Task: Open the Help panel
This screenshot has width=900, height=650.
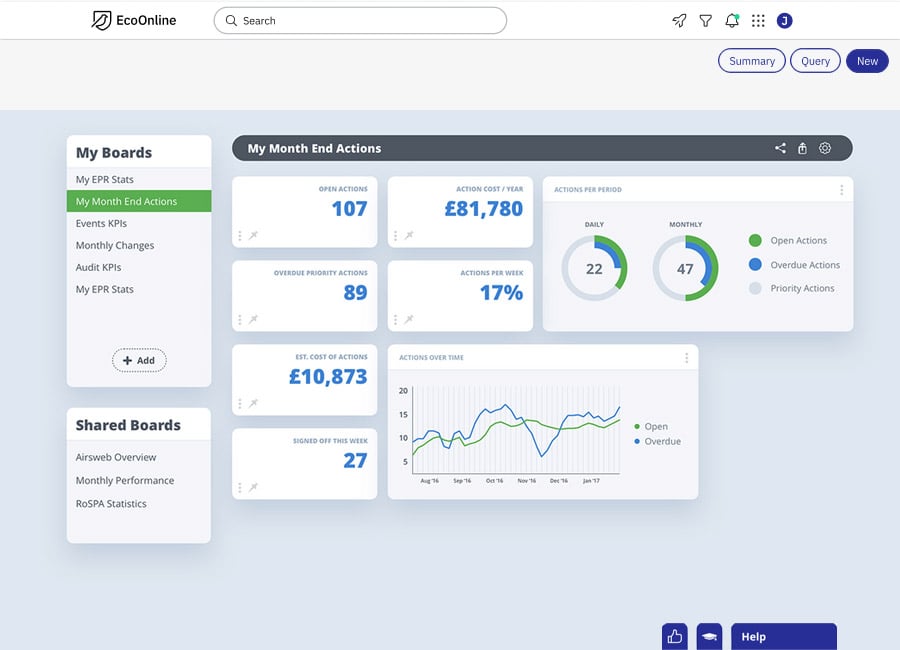Action: 783,636
